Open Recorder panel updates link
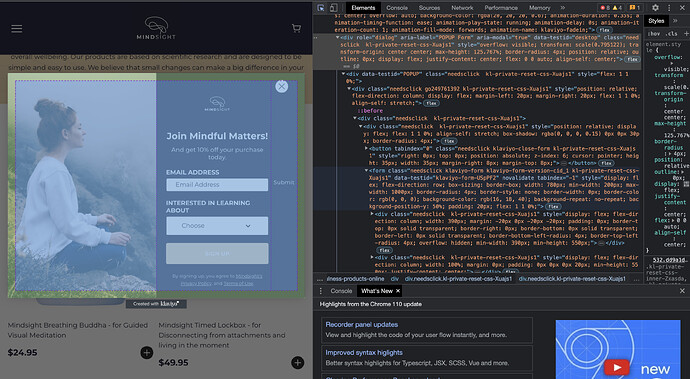Screen dimensions: 690x379 tap(362, 324)
